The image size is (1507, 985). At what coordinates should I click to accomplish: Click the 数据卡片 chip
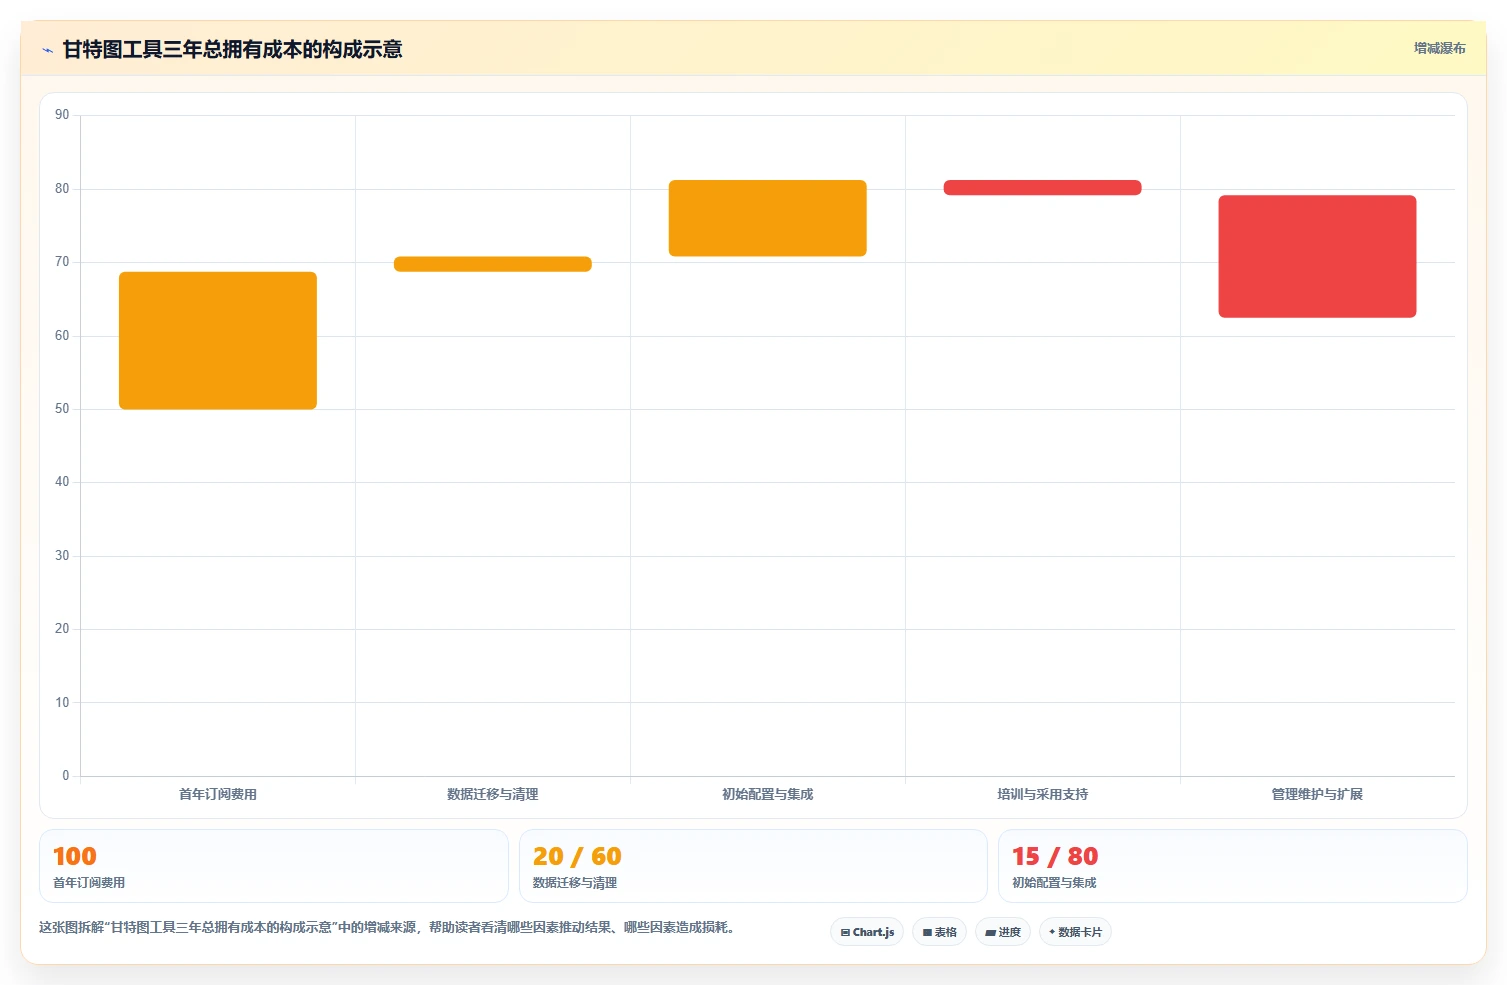1075,932
